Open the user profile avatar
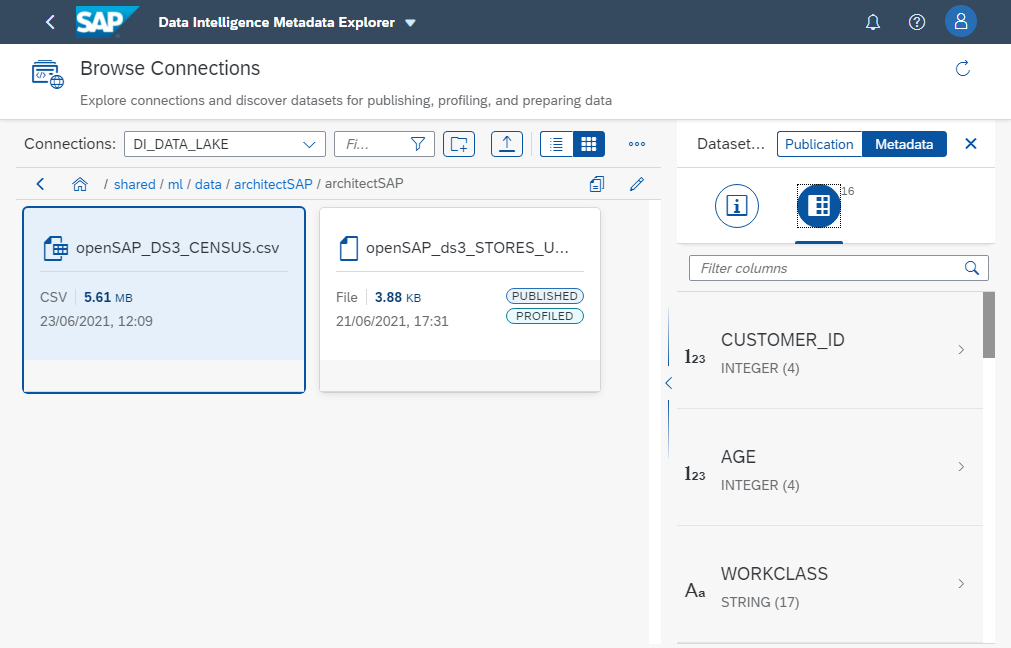Image resolution: width=1011 pixels, height=648 pixels. [960, 22]
